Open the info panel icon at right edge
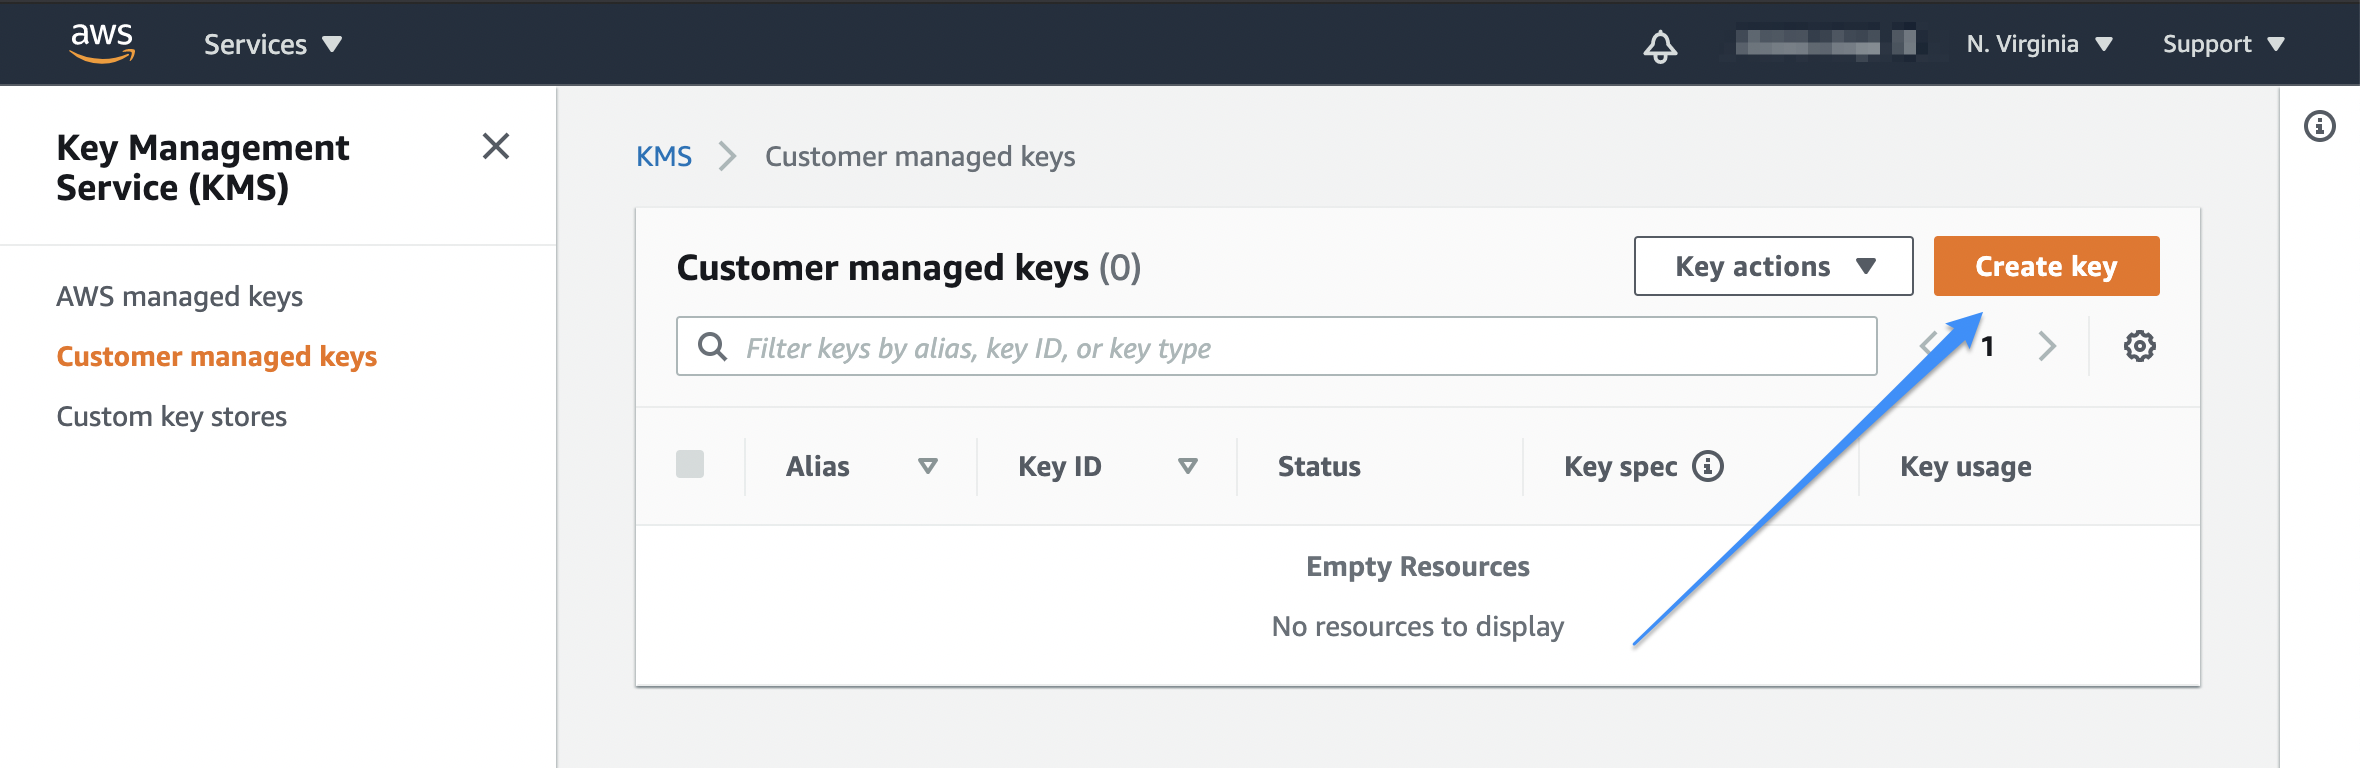 pos(2320,127)
